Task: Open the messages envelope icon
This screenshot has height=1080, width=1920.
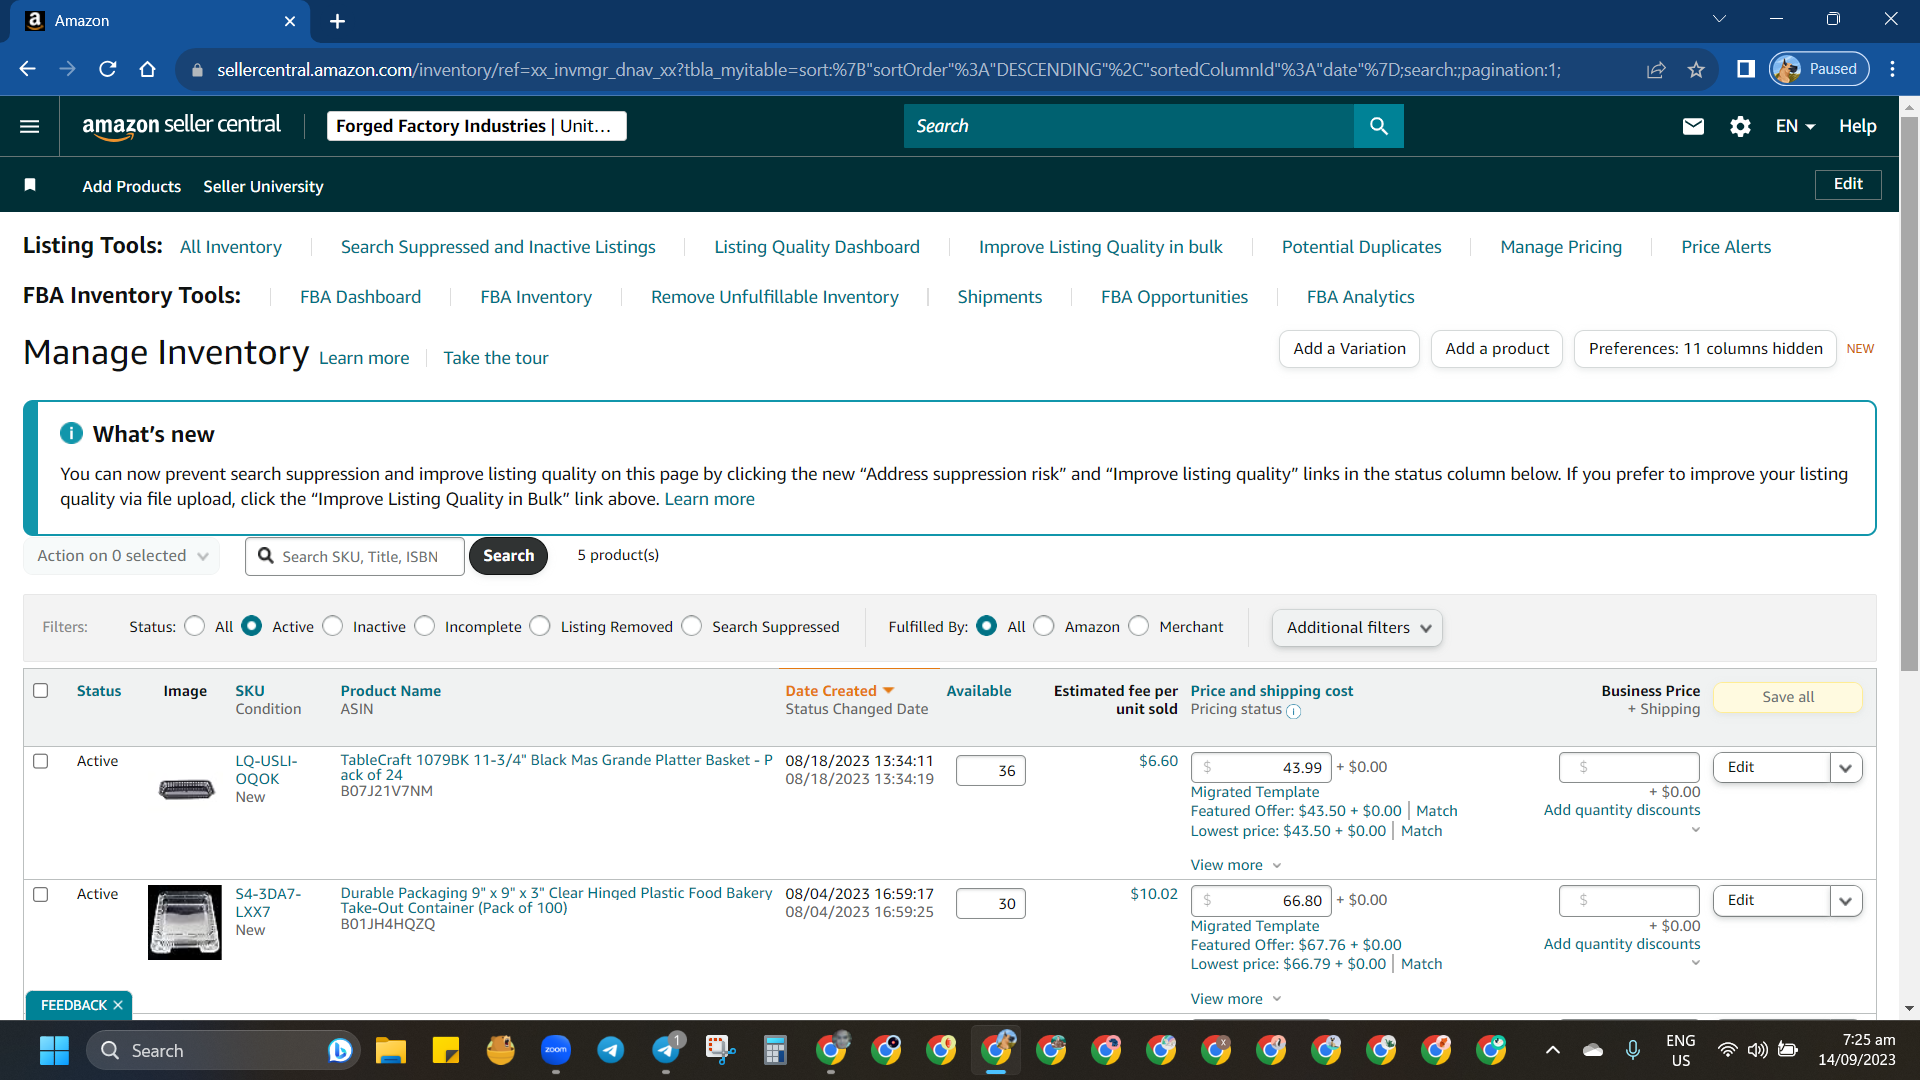Action: pos(1693,126)
